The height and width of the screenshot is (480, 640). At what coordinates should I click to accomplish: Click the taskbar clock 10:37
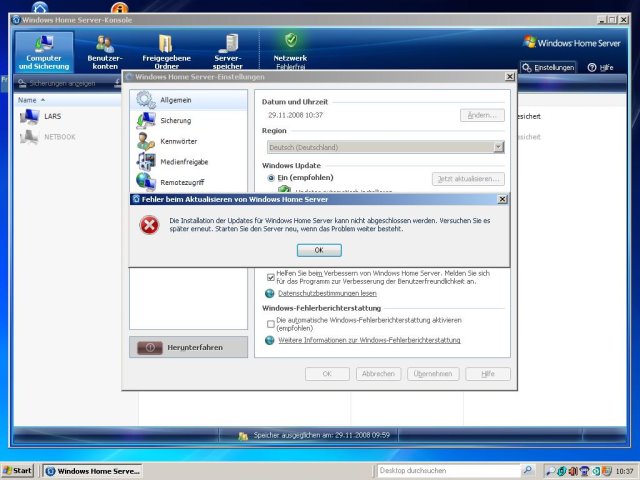[624, 471]
